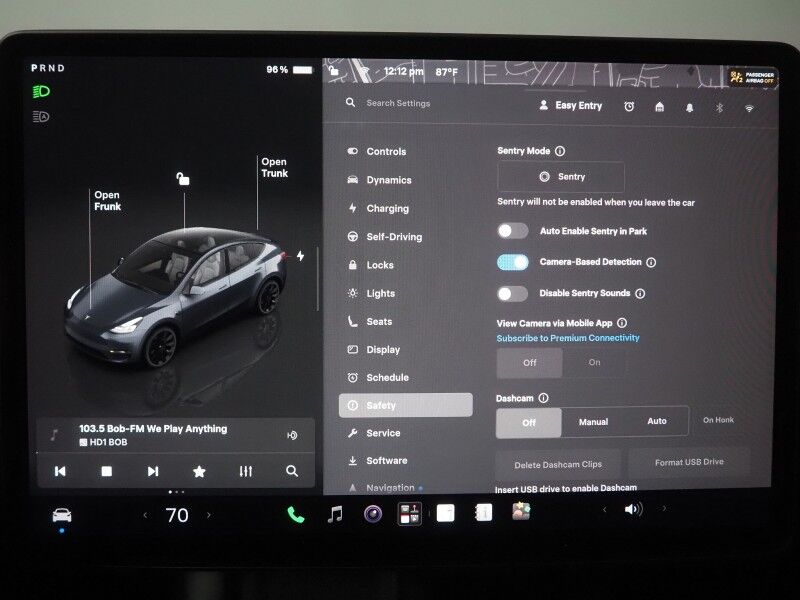The width and height of the screenshot is (800, 600).
Task: Open the info manual app icon
Action: click(483, 512)
